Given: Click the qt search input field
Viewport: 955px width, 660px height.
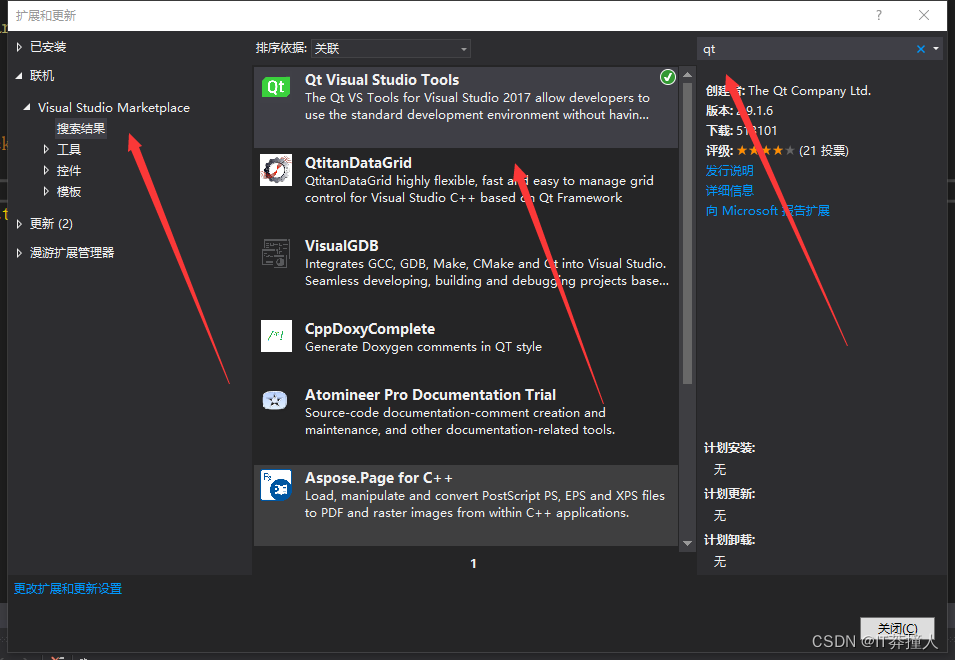Looking at the screenshot, I should (x=805, y=49).
